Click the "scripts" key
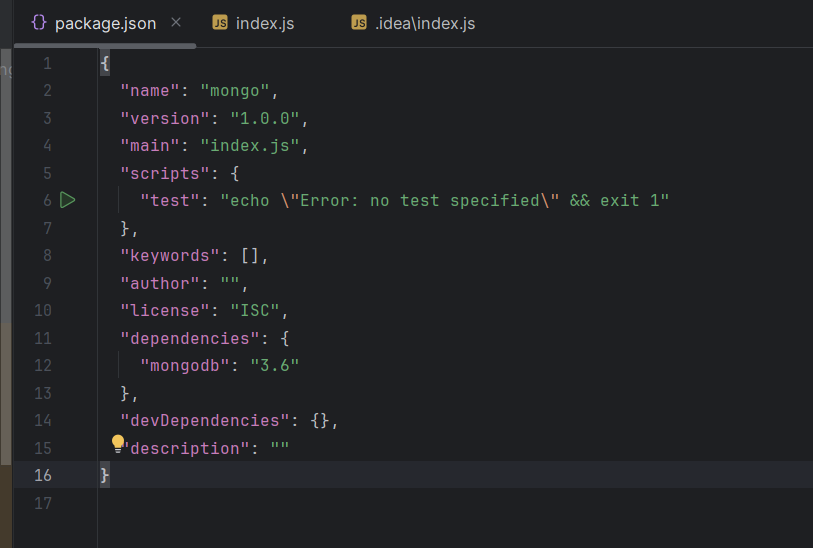This screenshot has width=813, height=548. tap(165, 173)
